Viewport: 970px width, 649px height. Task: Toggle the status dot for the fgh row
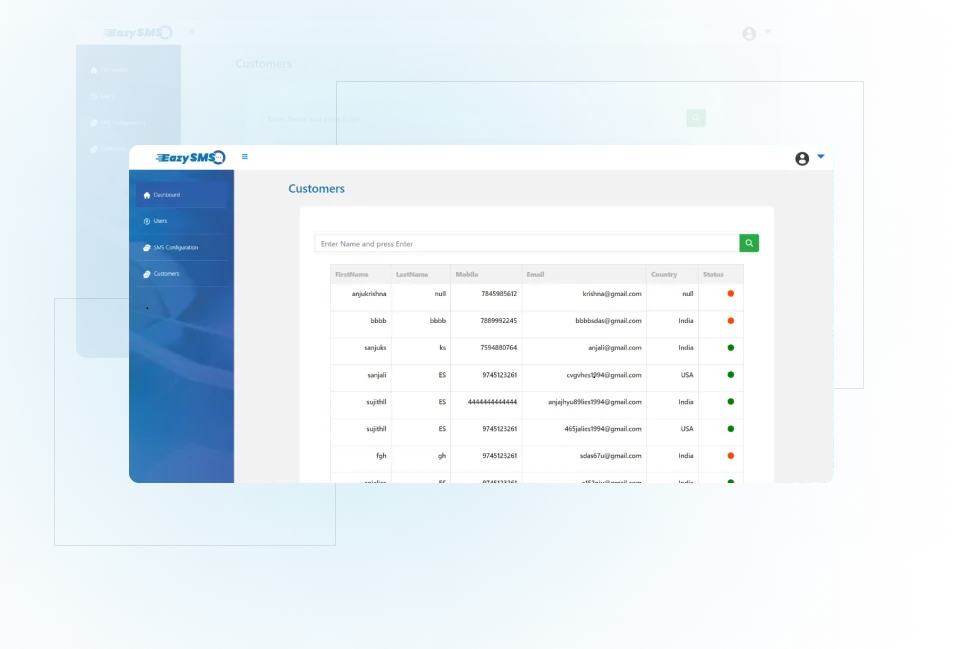point(730,456)
